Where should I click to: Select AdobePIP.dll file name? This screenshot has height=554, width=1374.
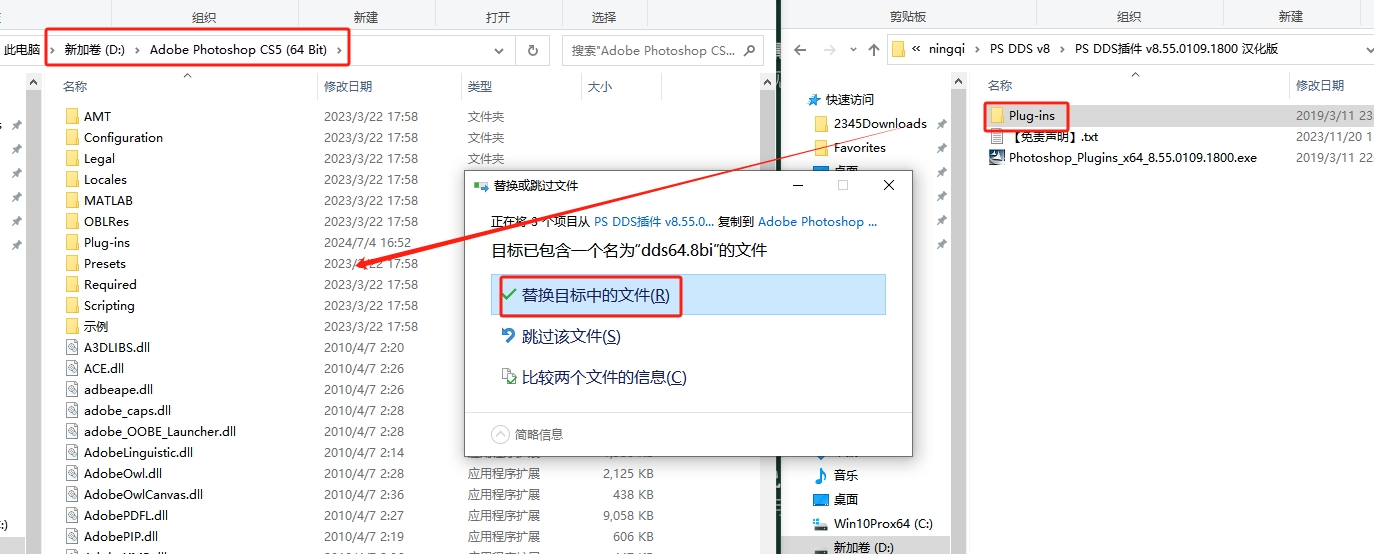(121, 537)
